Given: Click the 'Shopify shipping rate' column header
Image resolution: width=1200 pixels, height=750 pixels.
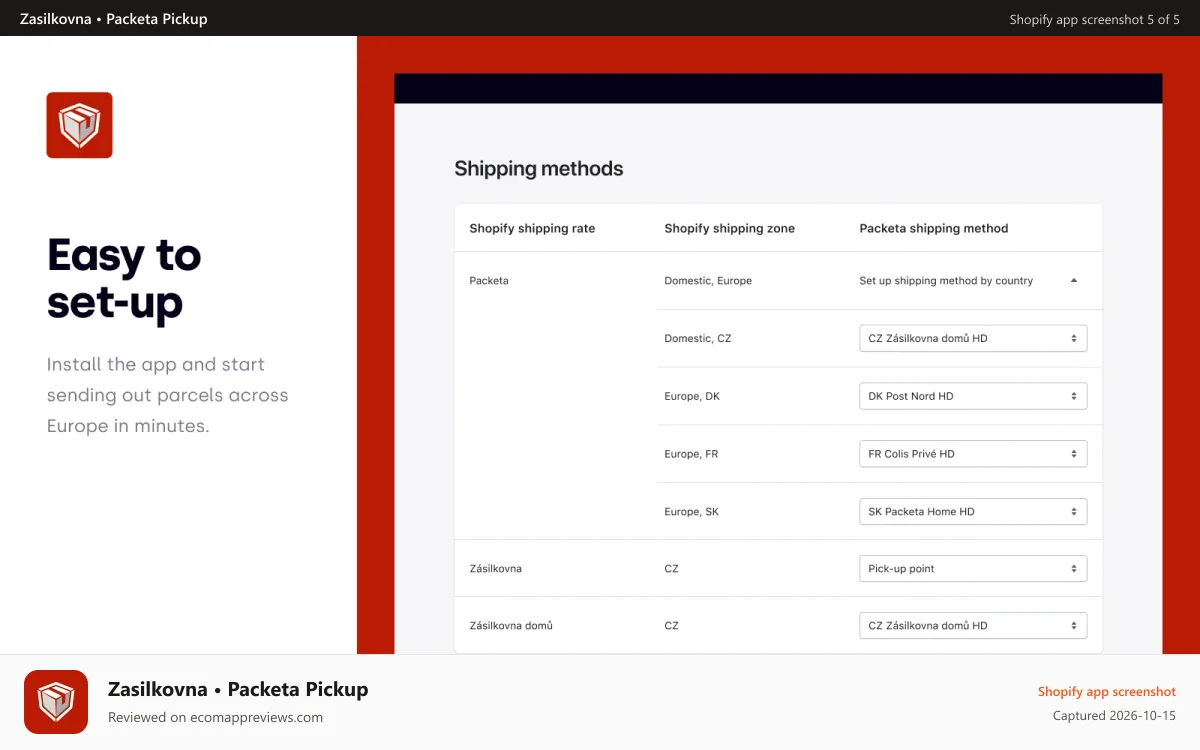Looking at the screenshot, I should click(x=532, y=228).
